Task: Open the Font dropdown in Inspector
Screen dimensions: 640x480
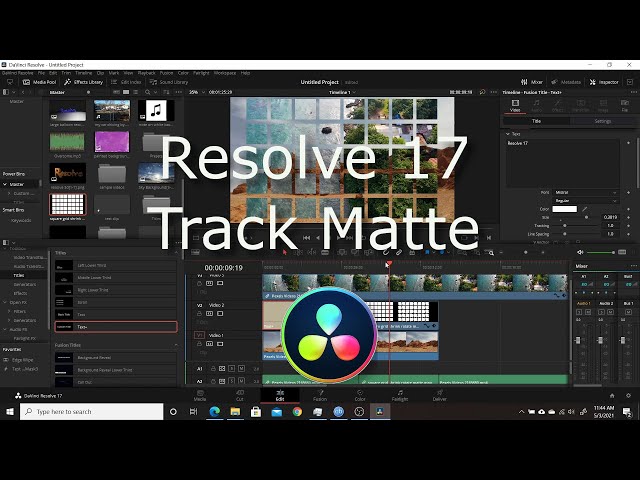Action: pos(586,192)
